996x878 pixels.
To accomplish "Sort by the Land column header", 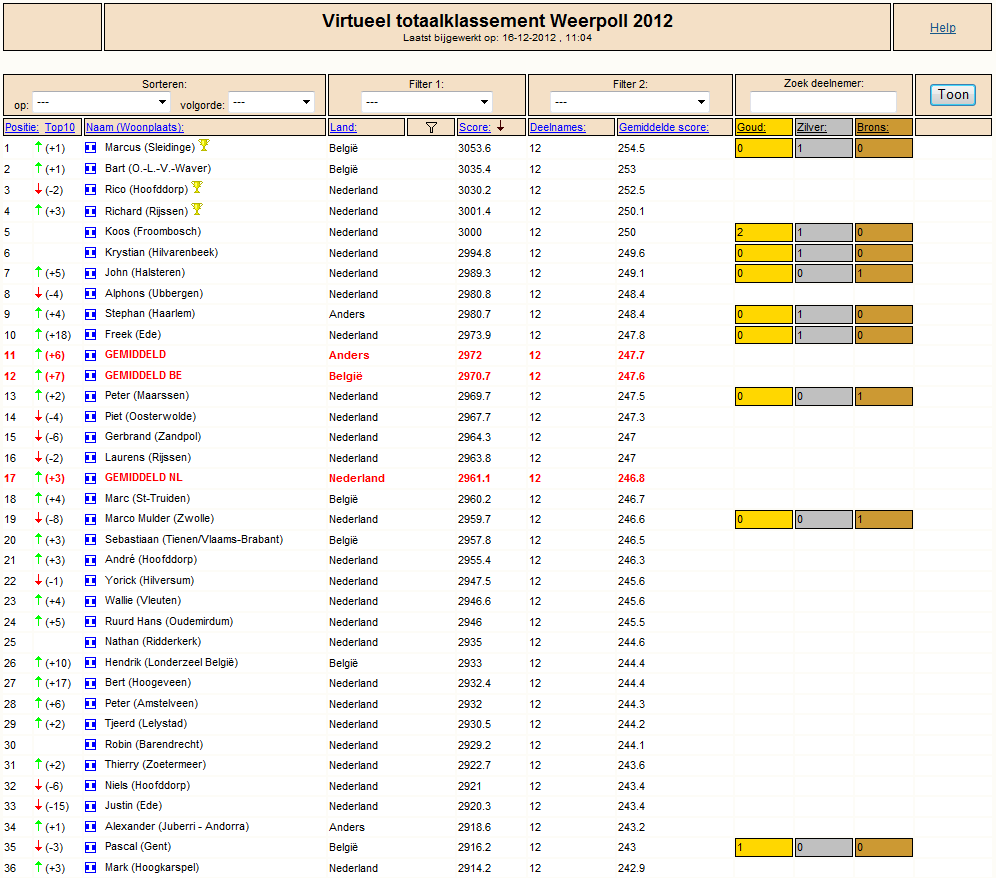I will pyautogui.click(x=343, y=127).
